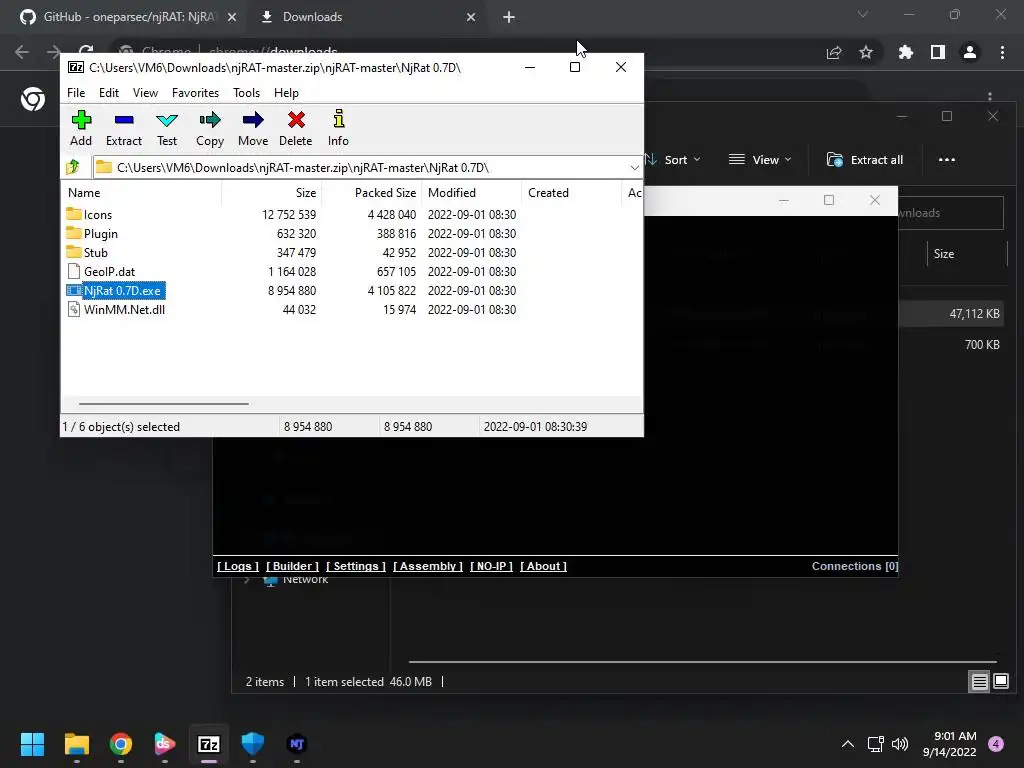
Task: Open the View menu in 7-Zip
Action: pyautogui.click(x=145, y=93)
